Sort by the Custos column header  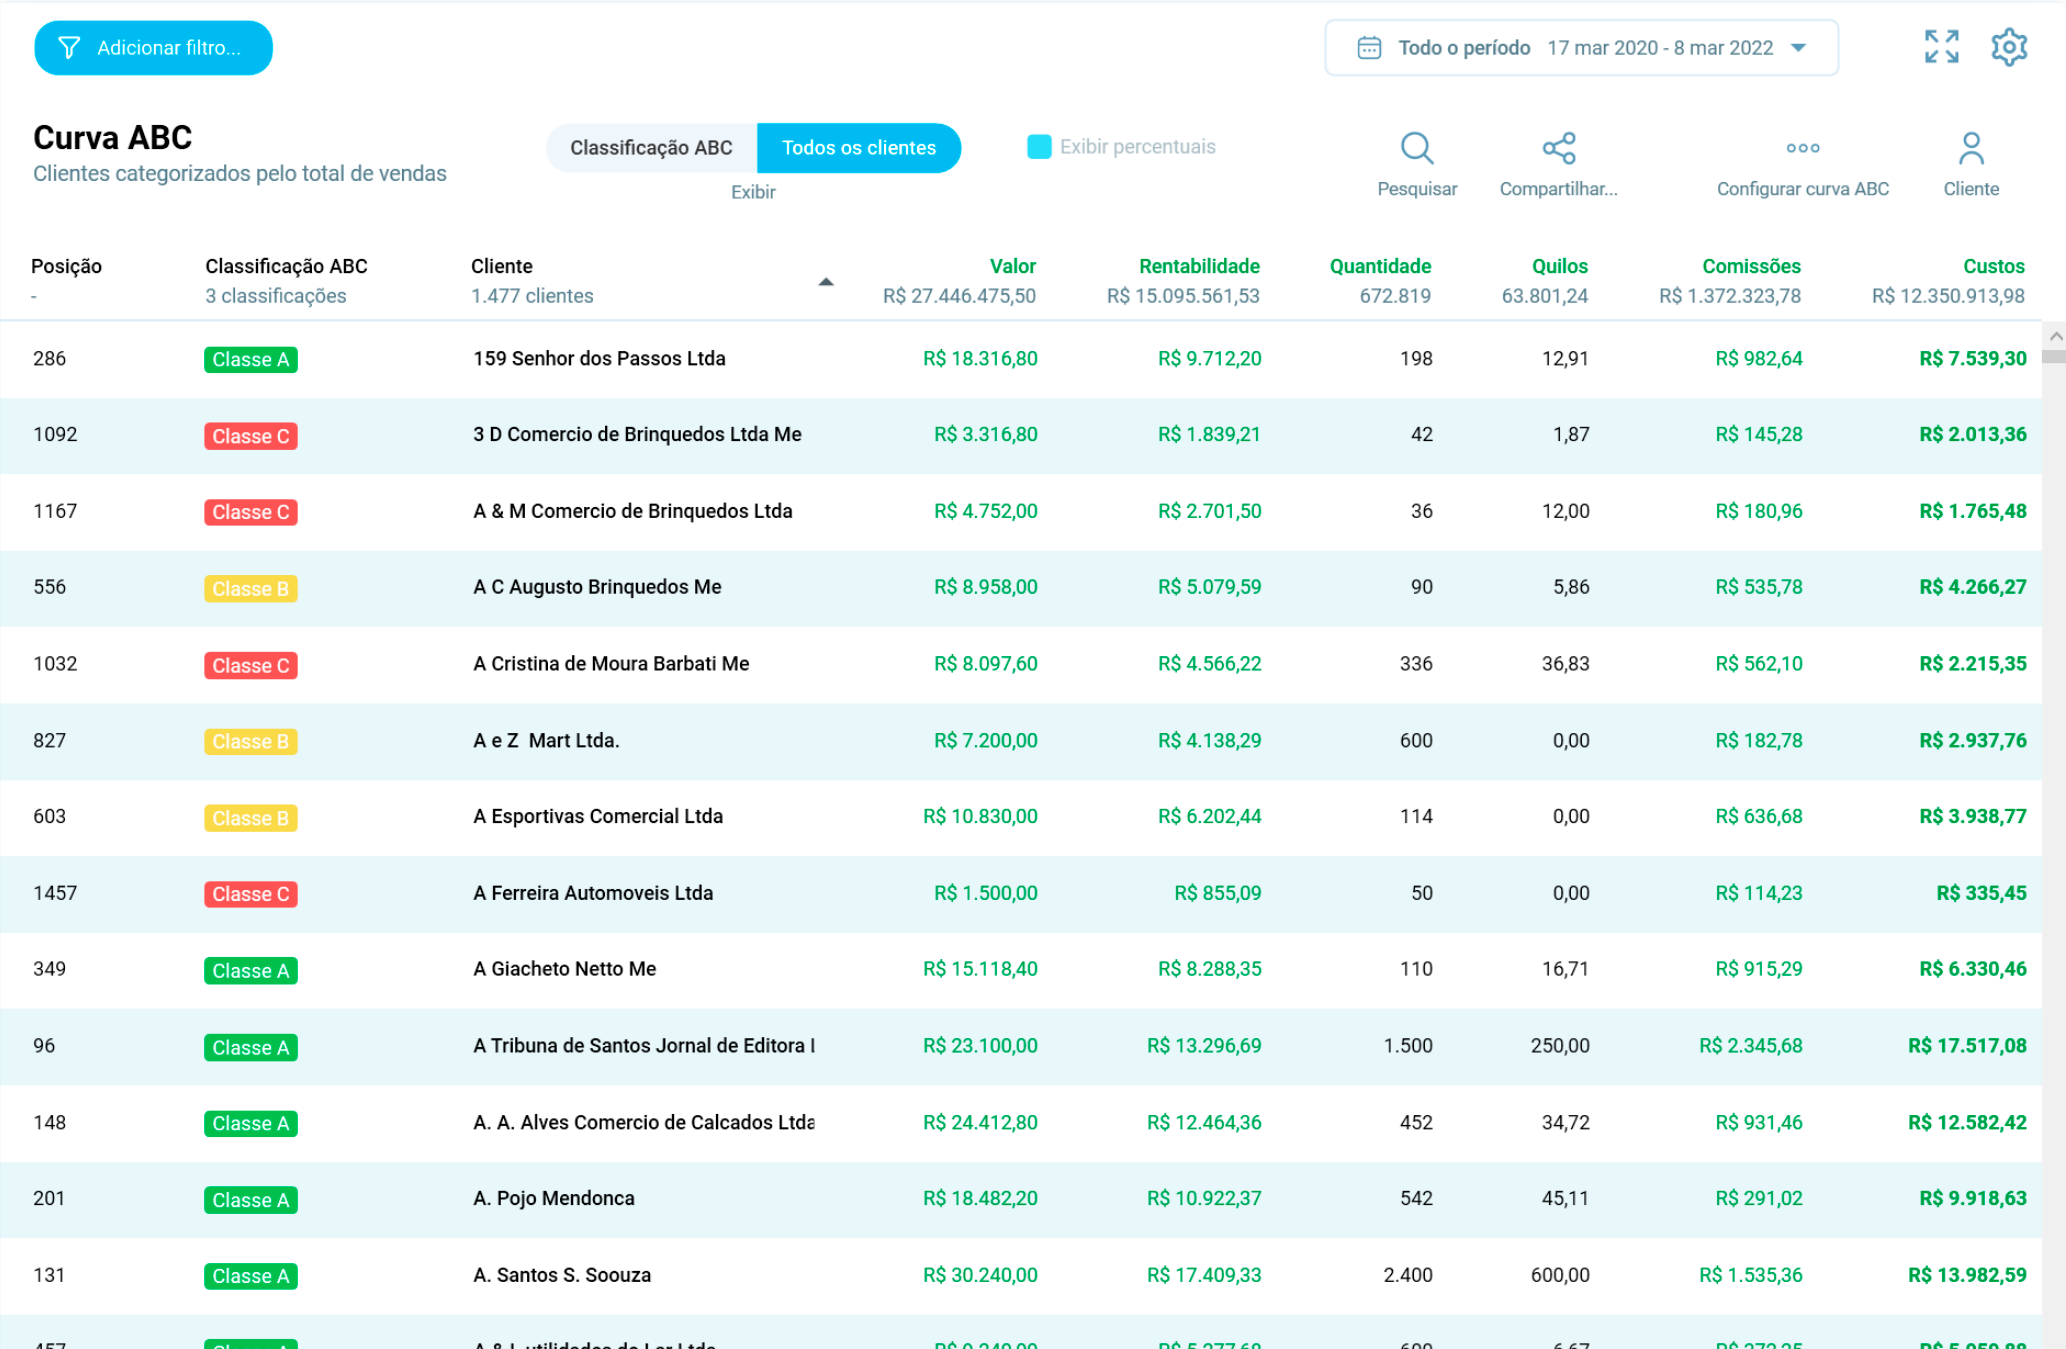coord(1993,266)
